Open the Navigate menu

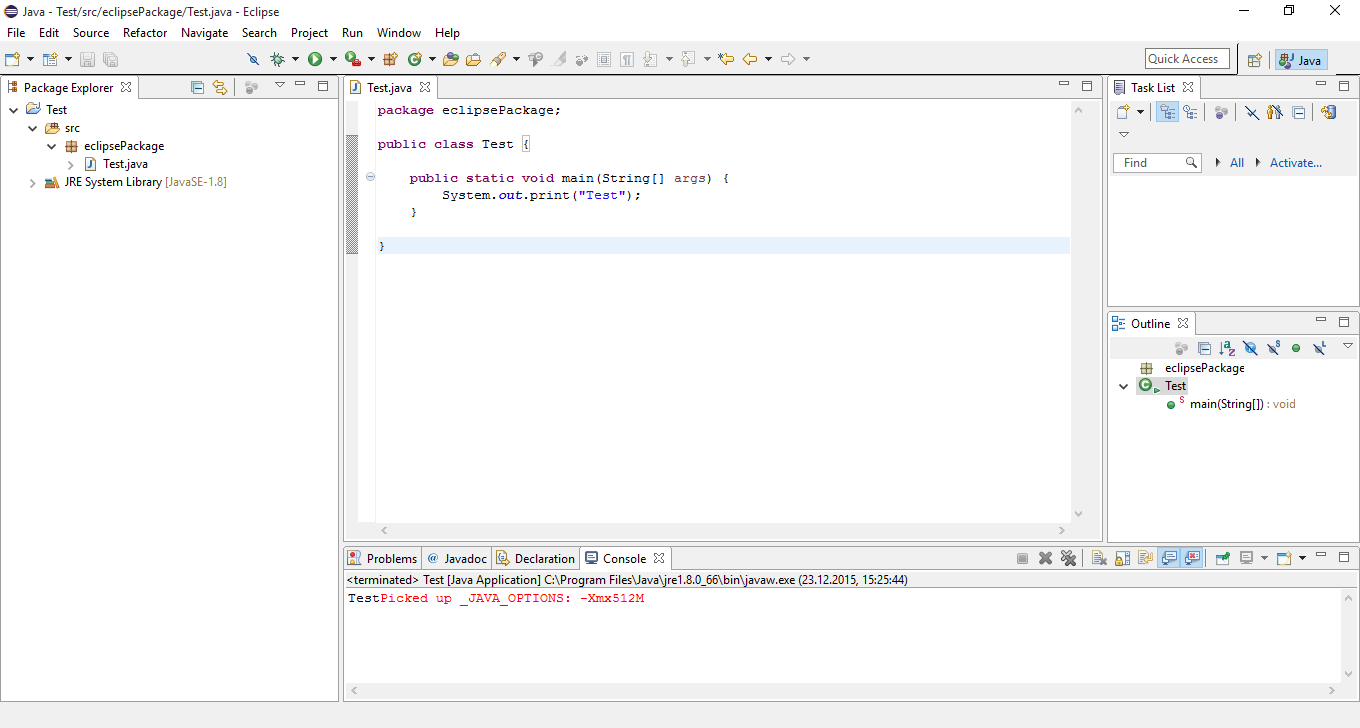tap(204, 33)
